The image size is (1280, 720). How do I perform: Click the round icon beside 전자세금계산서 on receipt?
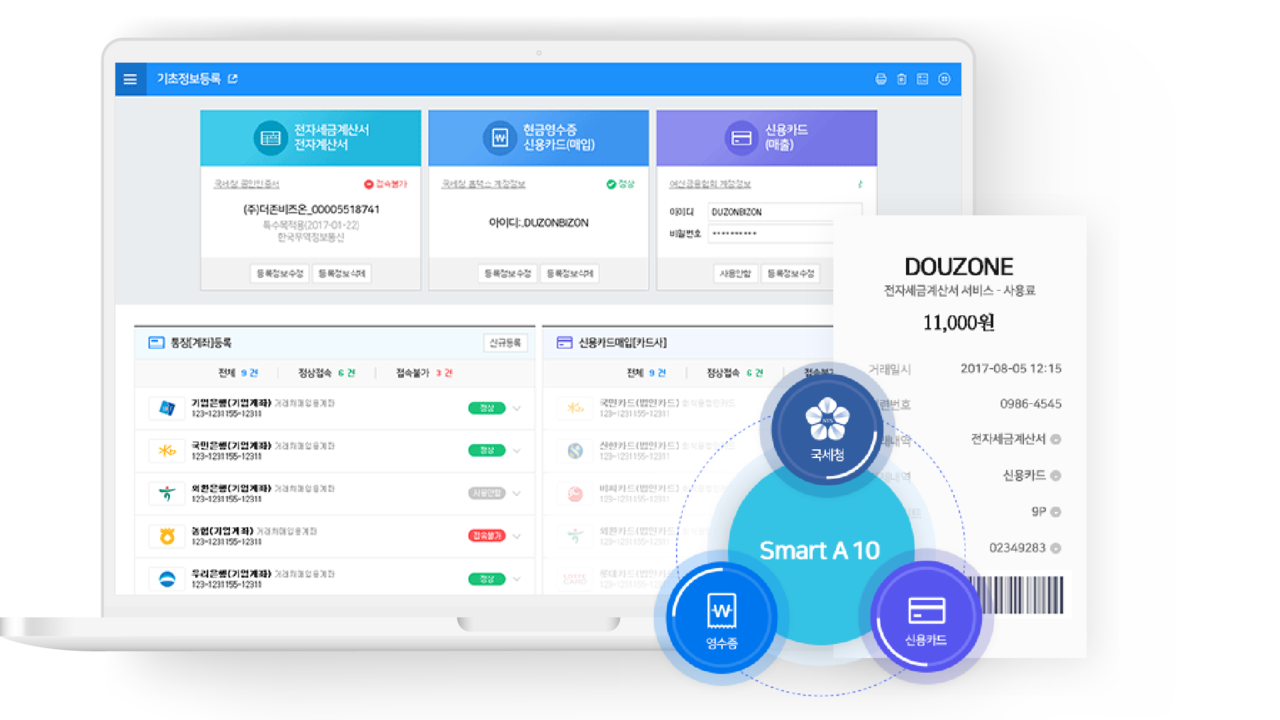[x=1056, y=439]
